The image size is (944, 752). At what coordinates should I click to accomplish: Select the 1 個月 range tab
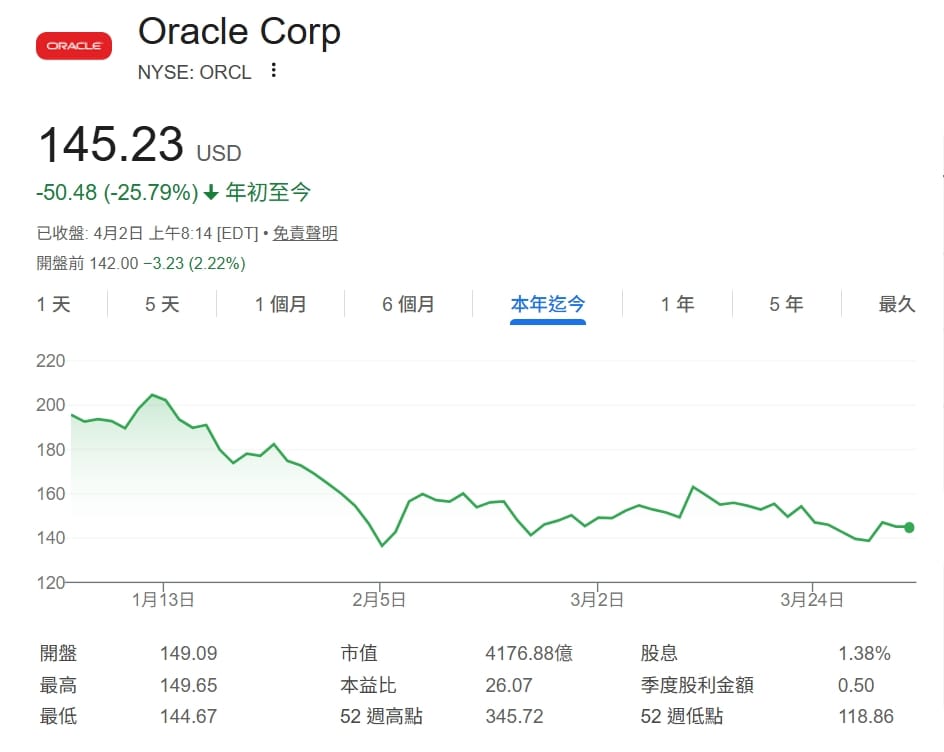tap(280, 304)
